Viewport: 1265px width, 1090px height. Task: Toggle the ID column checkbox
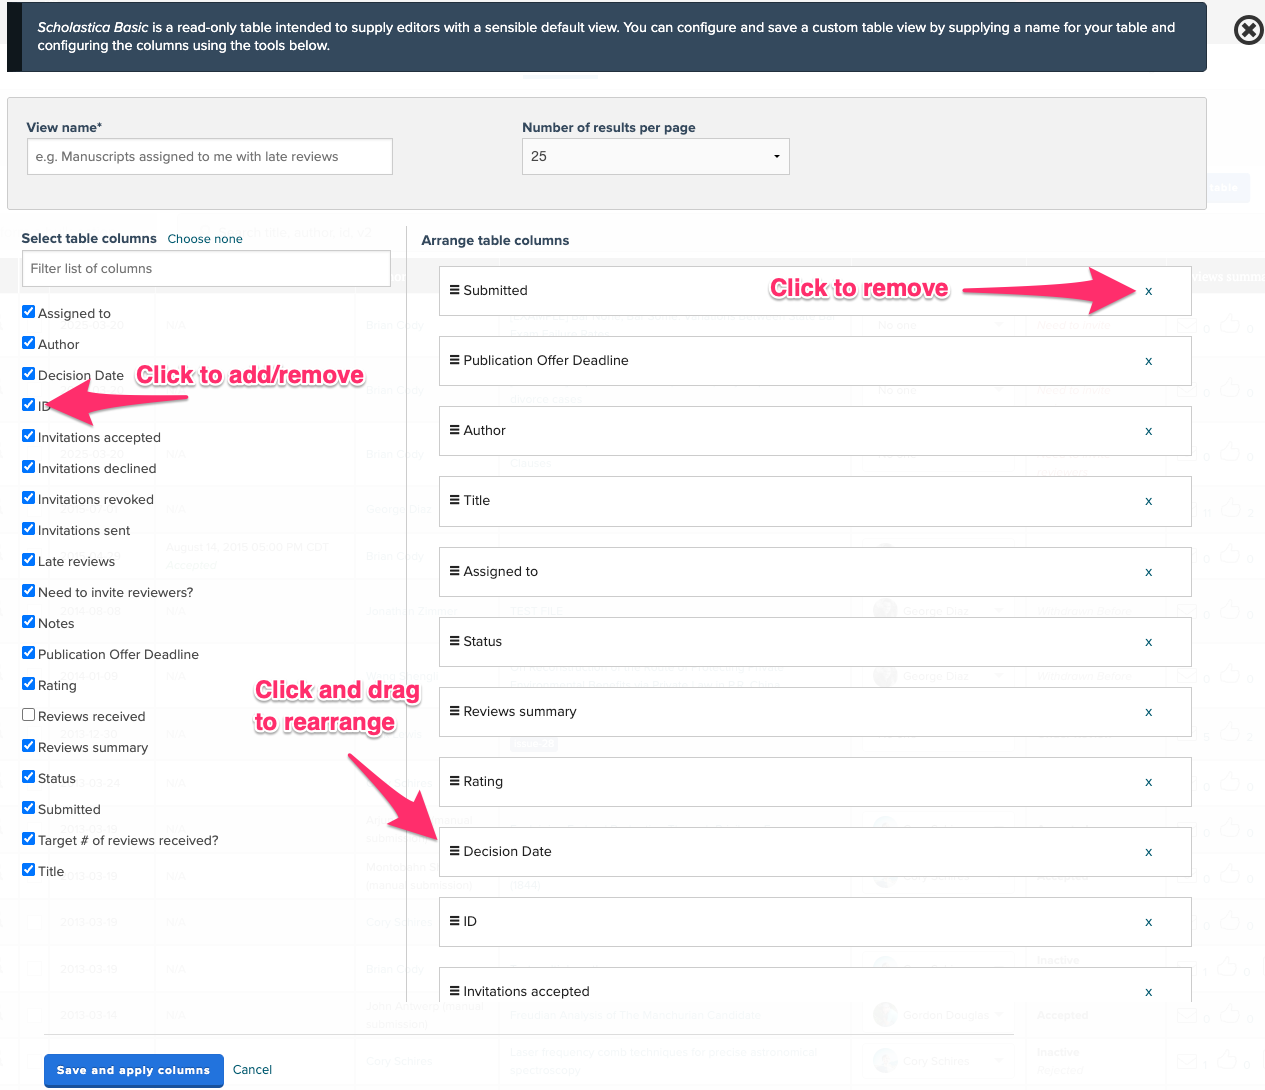(29, 405)
